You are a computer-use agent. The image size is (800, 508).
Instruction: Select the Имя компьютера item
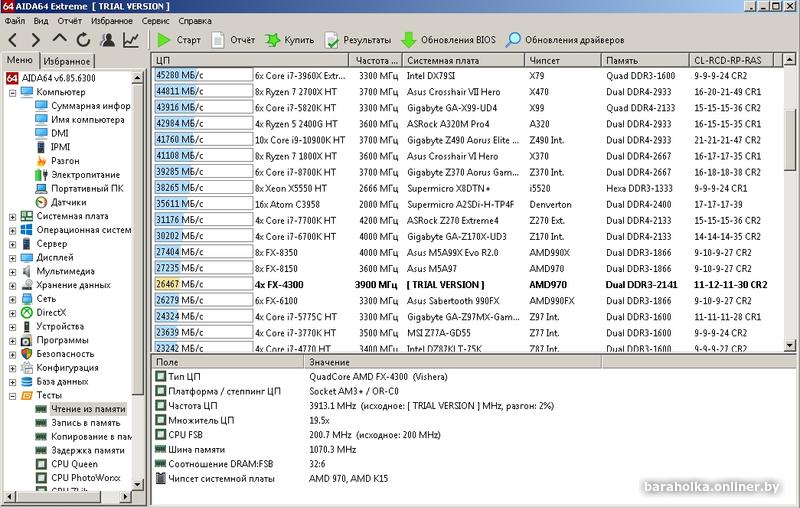click(80, 119)
